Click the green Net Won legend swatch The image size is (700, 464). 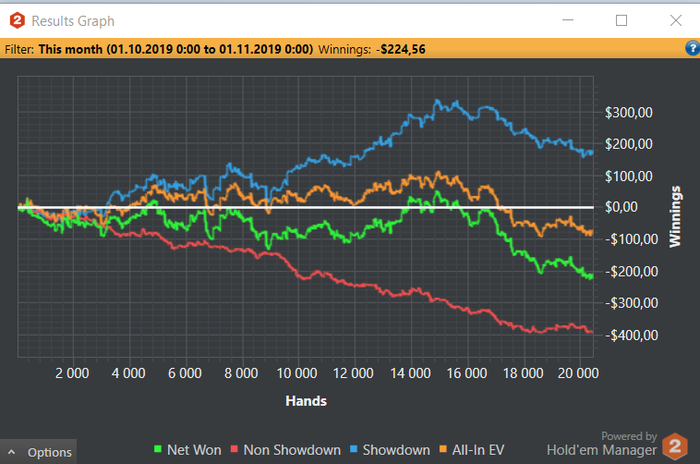(158, 449)
